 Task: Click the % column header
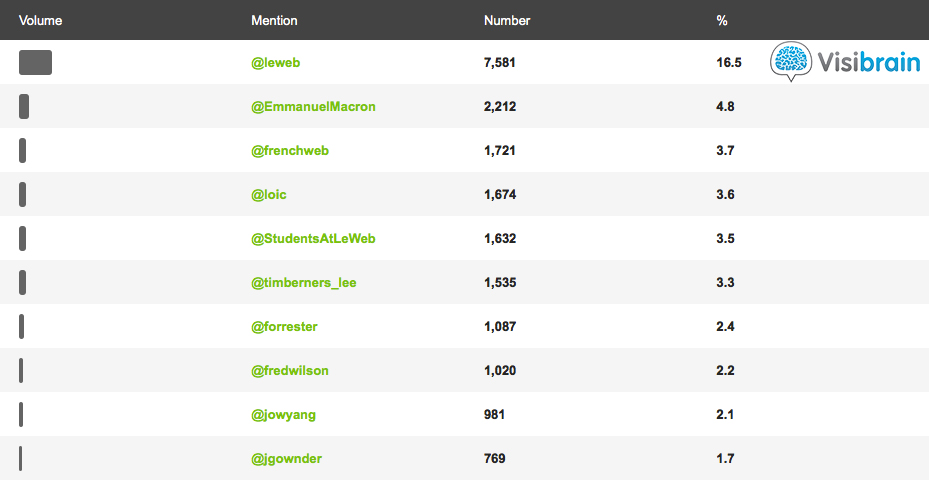(722, 20)
